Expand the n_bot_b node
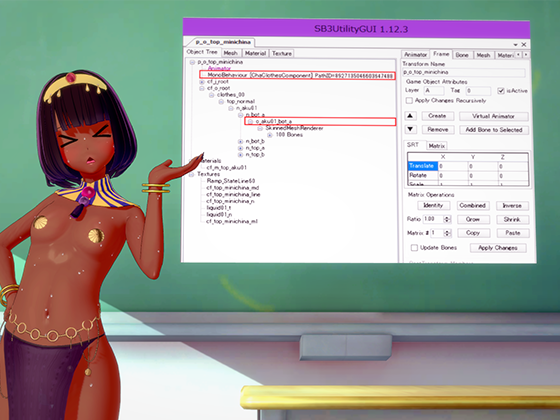Image resolution: width=560 pixels, height=420 pixels. pyautogui.click(x=240, y=141)
